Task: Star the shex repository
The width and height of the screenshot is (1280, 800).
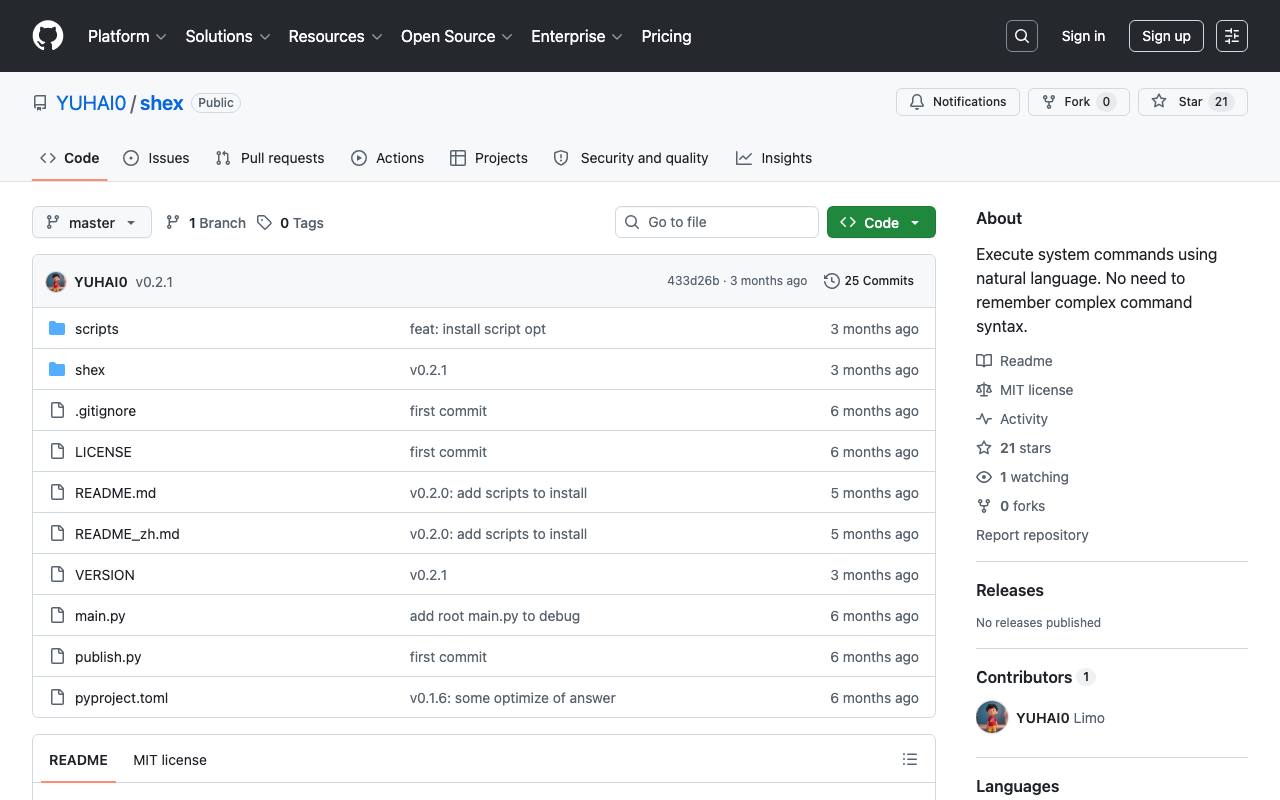Action: pyautogui.click(x=1192, y=102)
